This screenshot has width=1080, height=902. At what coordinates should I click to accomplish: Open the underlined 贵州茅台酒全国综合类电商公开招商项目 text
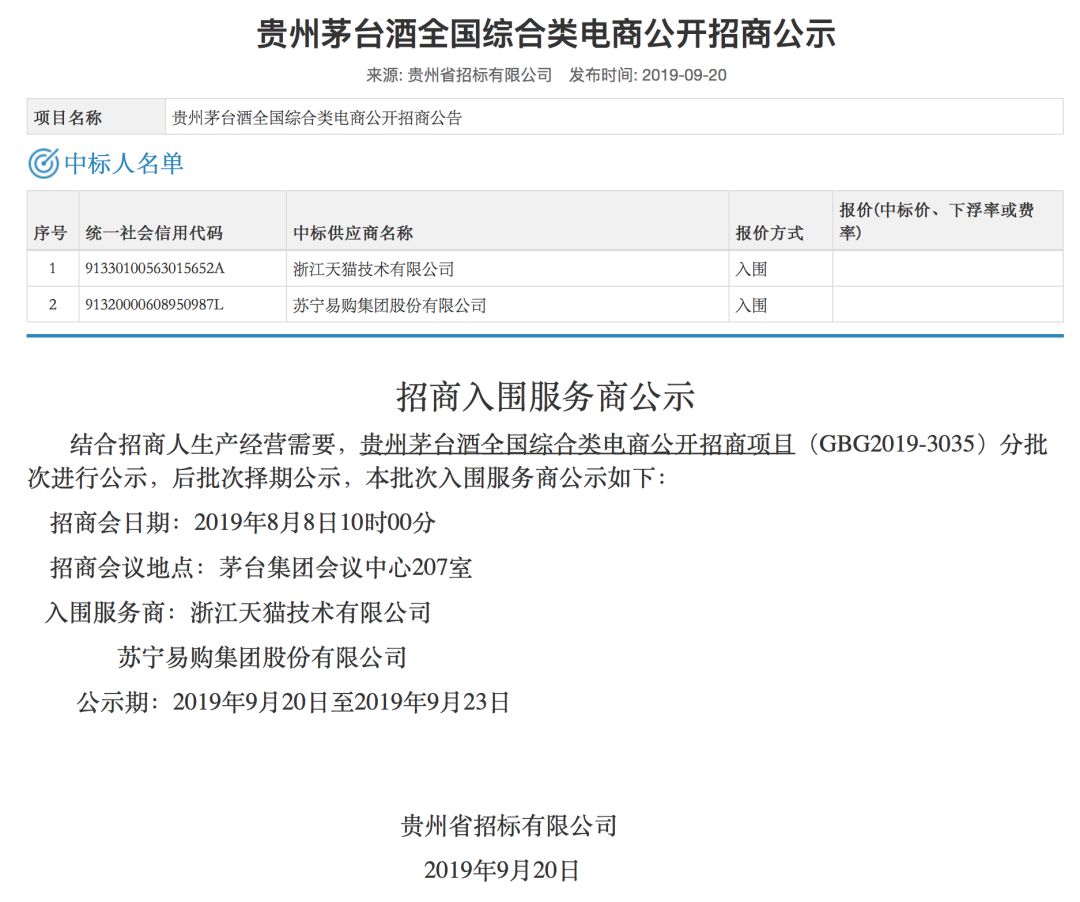577,444
